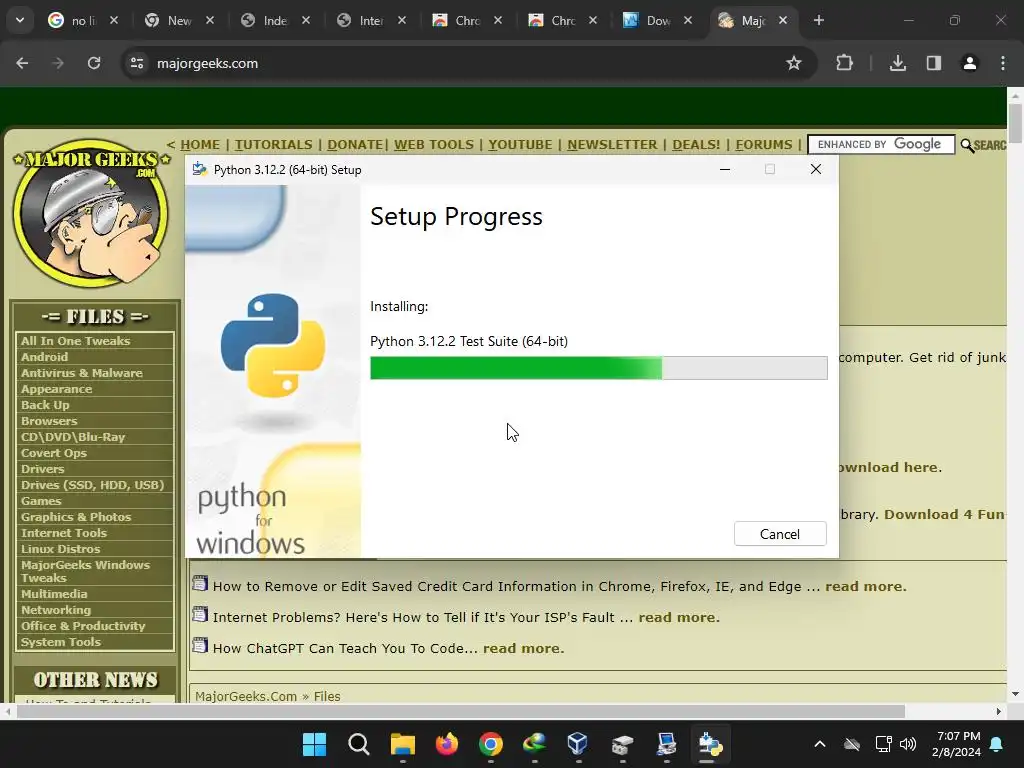Open the DONATE link

355,144
